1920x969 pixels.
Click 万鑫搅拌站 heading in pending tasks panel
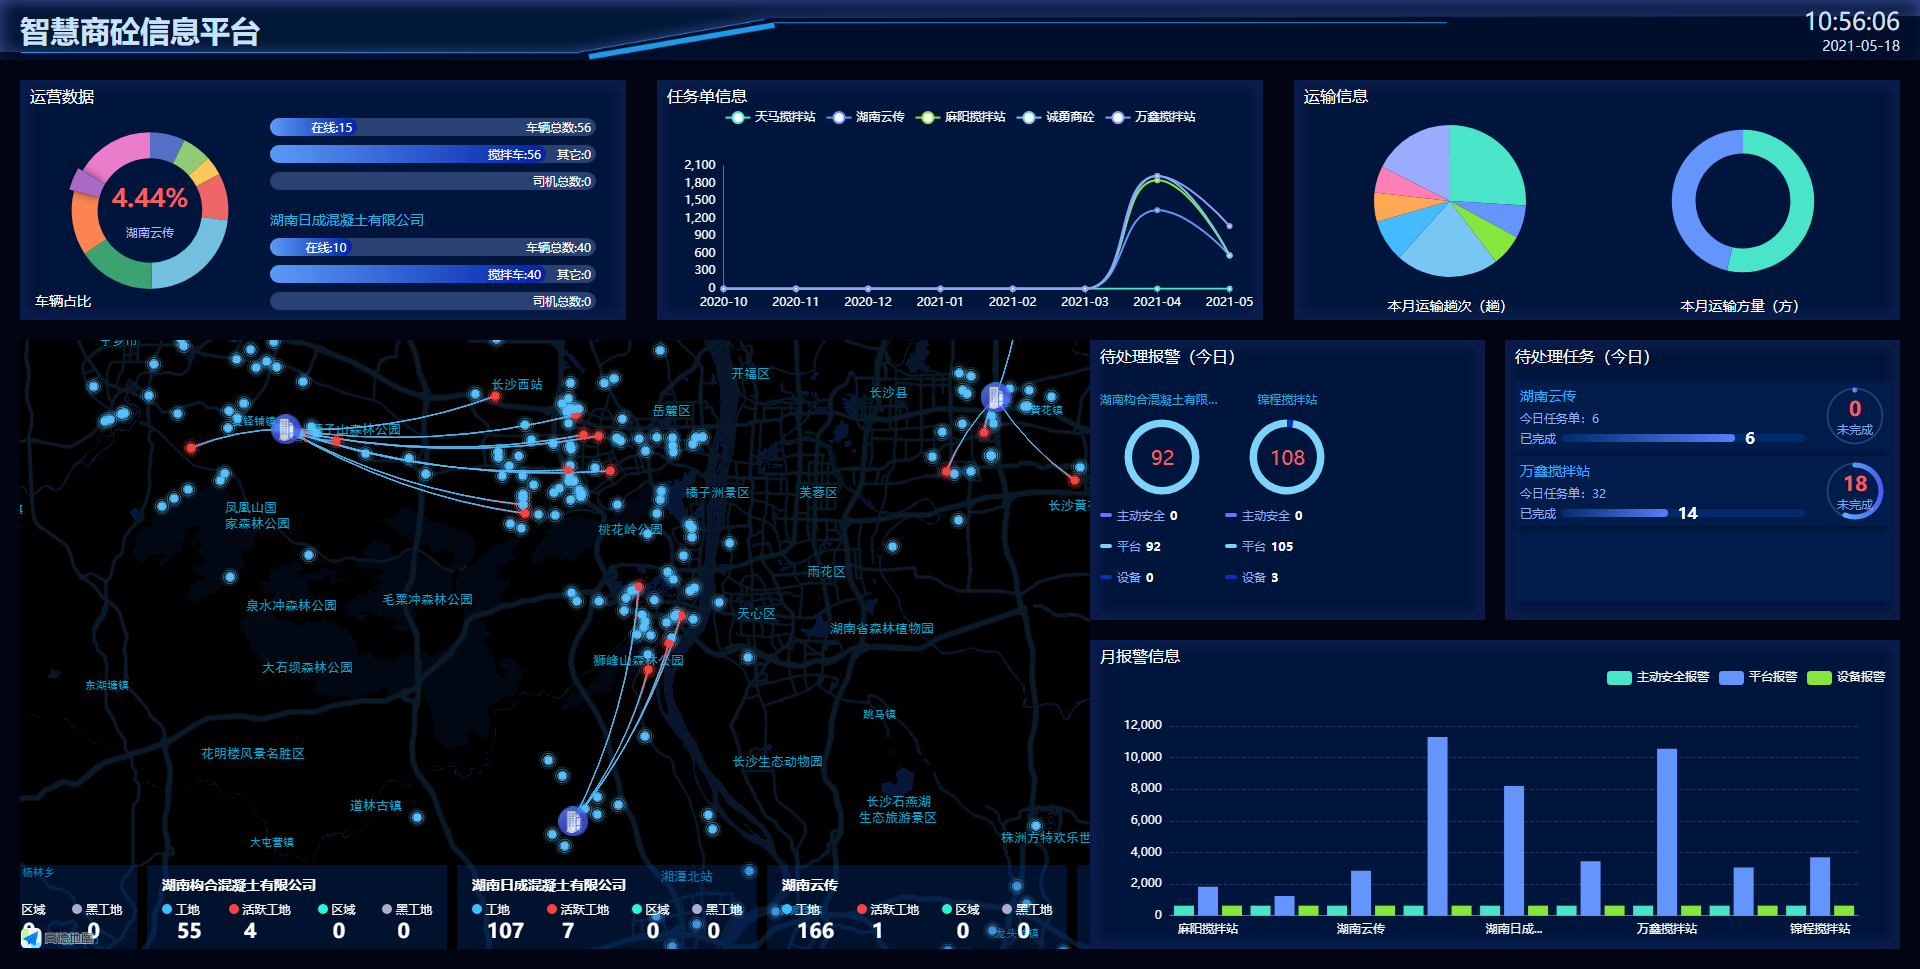coord(1554,471)
